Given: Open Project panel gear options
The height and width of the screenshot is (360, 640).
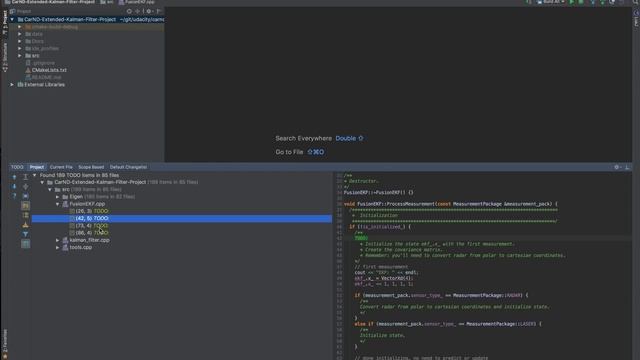Looking at the screenshot, I should point(149,11).
